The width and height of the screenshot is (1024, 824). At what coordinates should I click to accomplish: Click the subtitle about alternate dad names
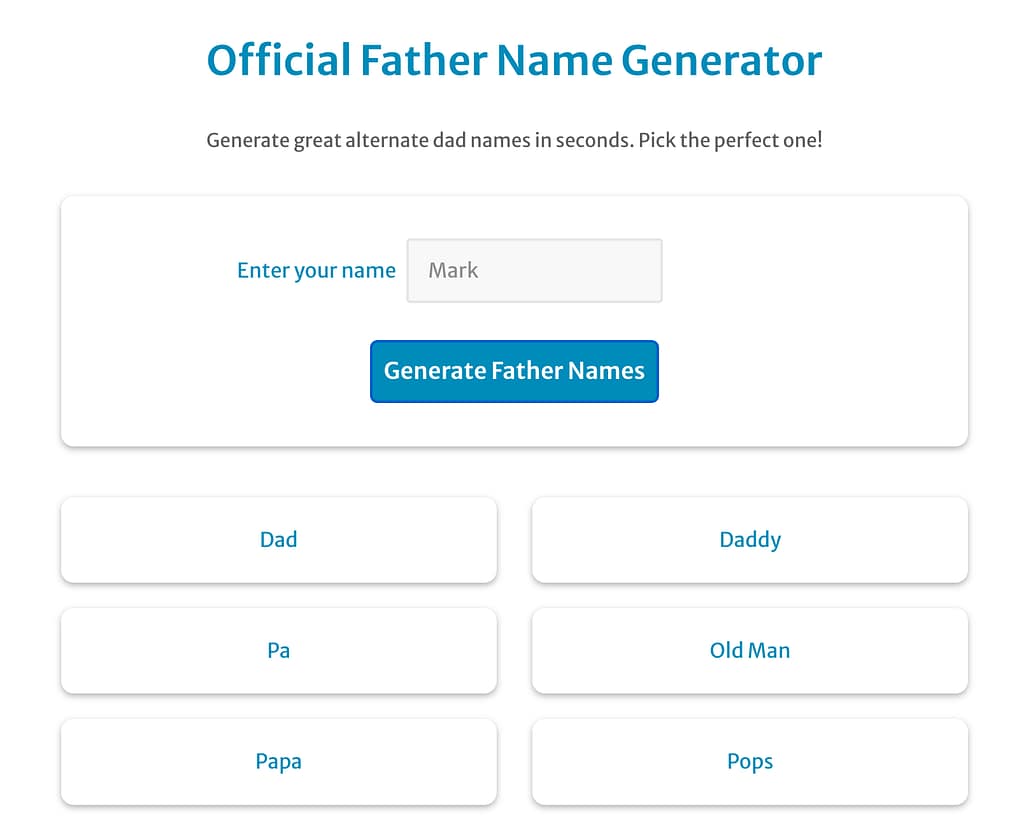coord(514,140)
